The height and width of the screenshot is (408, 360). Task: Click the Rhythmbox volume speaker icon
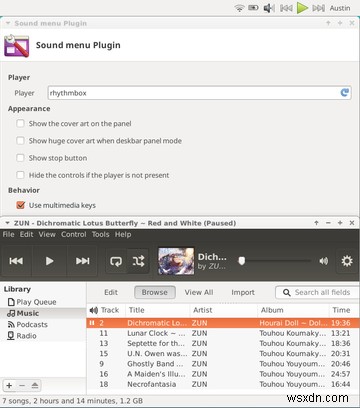pos(324,261)
